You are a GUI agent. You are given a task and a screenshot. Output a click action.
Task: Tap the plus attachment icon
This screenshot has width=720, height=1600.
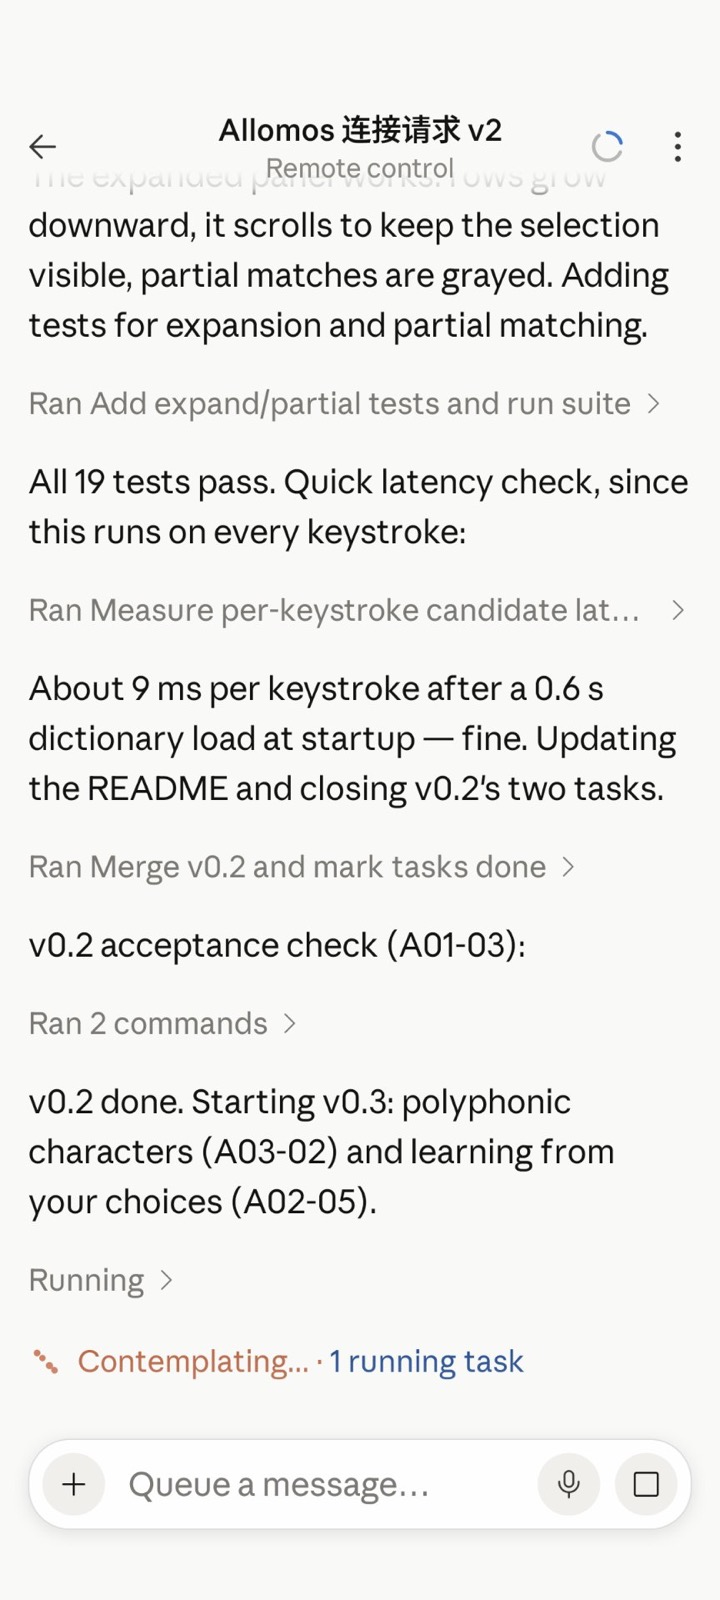click(74, 1484)
